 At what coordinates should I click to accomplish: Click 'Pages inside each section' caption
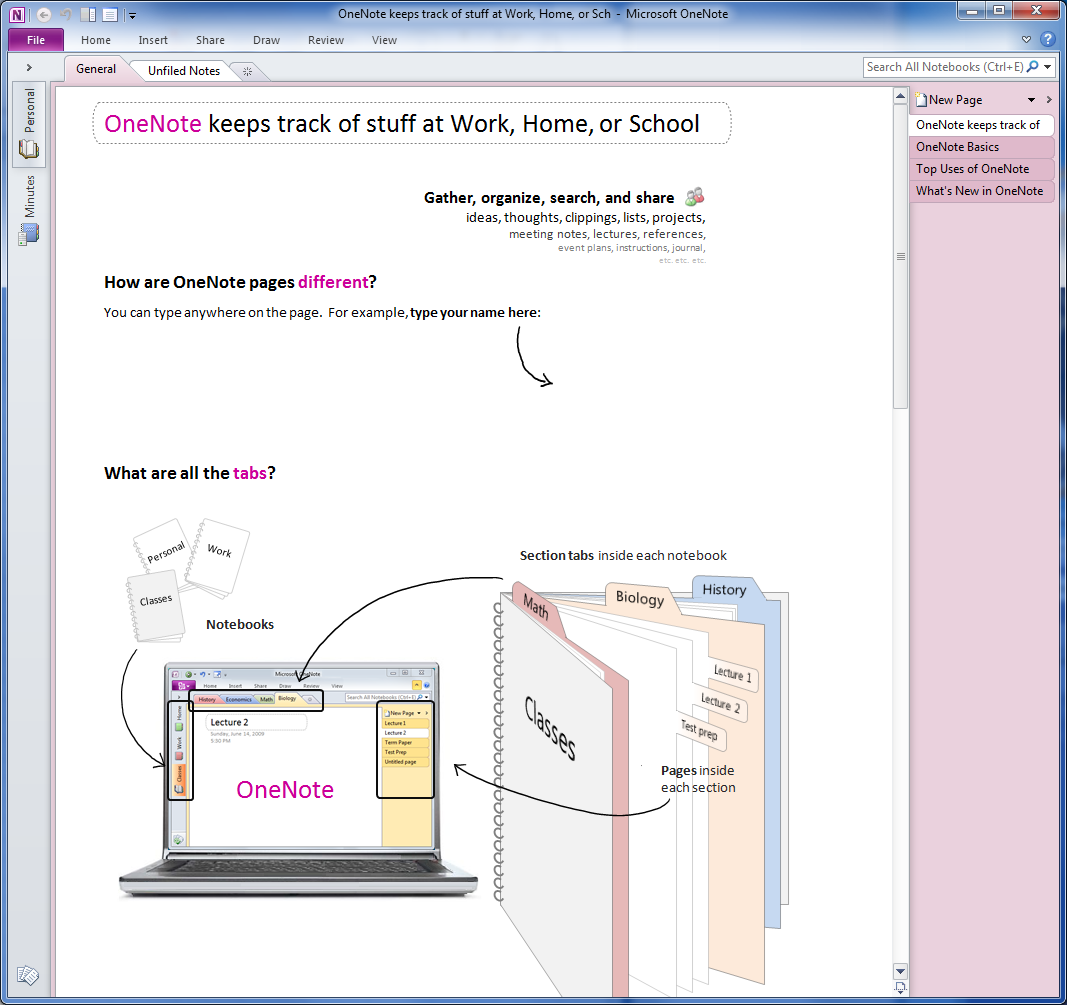point(698,779)
